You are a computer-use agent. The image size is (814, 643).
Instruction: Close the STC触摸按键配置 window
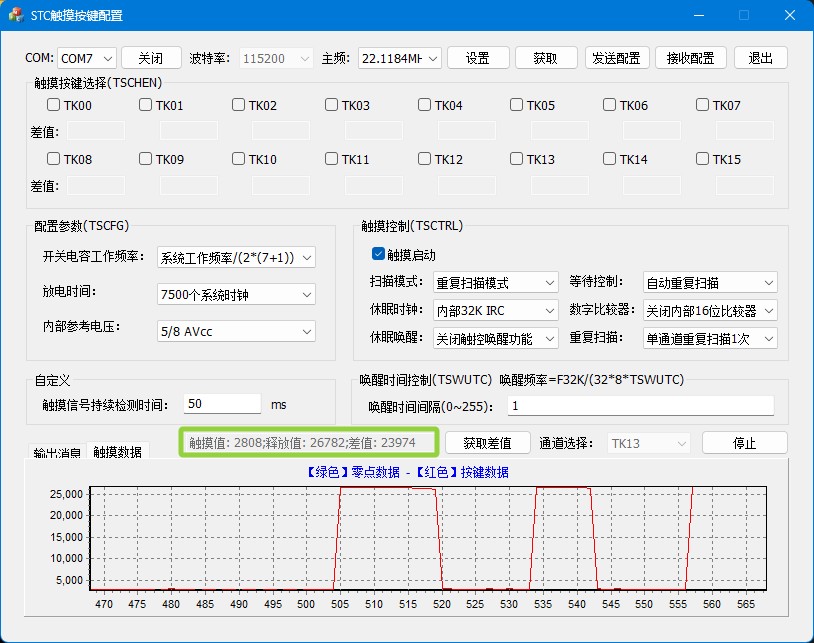(790, 15)
